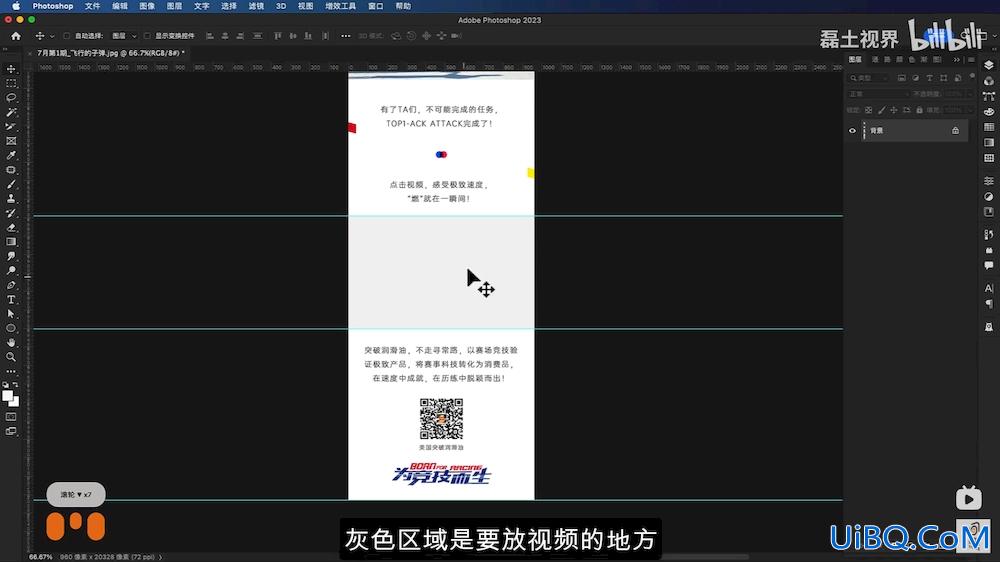Expand the status bar info arrow

[160, 557]
